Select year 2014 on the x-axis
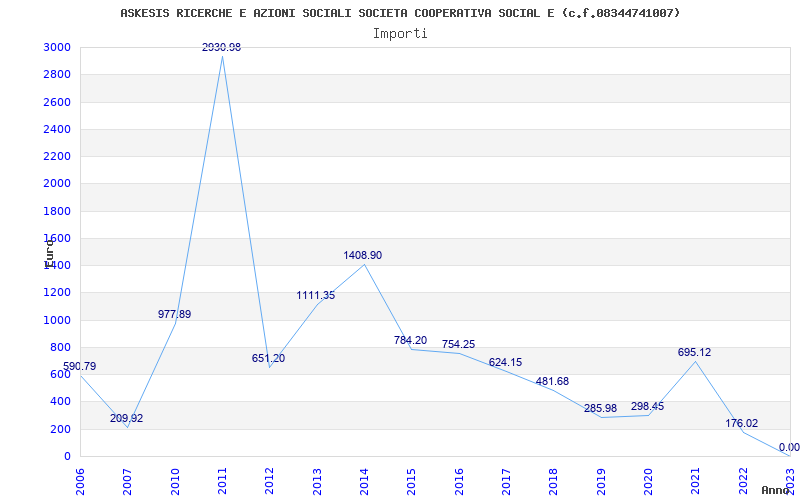The height and width of the screenshot is (500, 800). pyautogui.click(x=364, y=480)
